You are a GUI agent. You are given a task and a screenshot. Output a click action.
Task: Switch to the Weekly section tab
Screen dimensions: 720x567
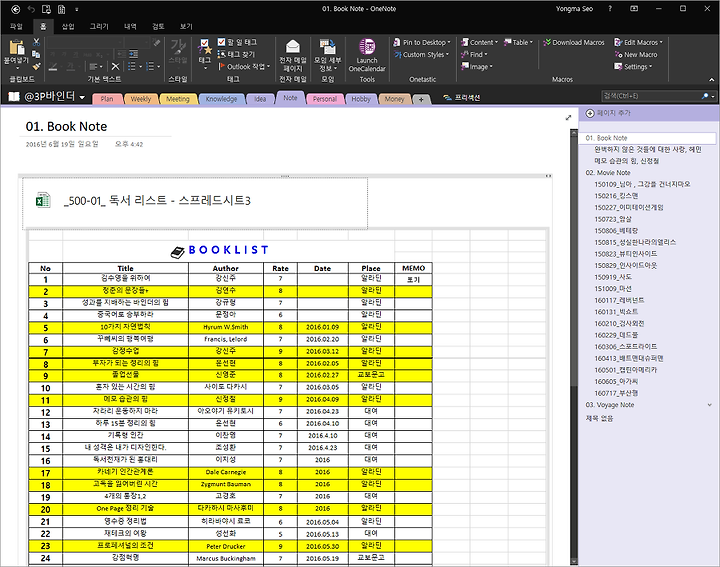[141, 99]
